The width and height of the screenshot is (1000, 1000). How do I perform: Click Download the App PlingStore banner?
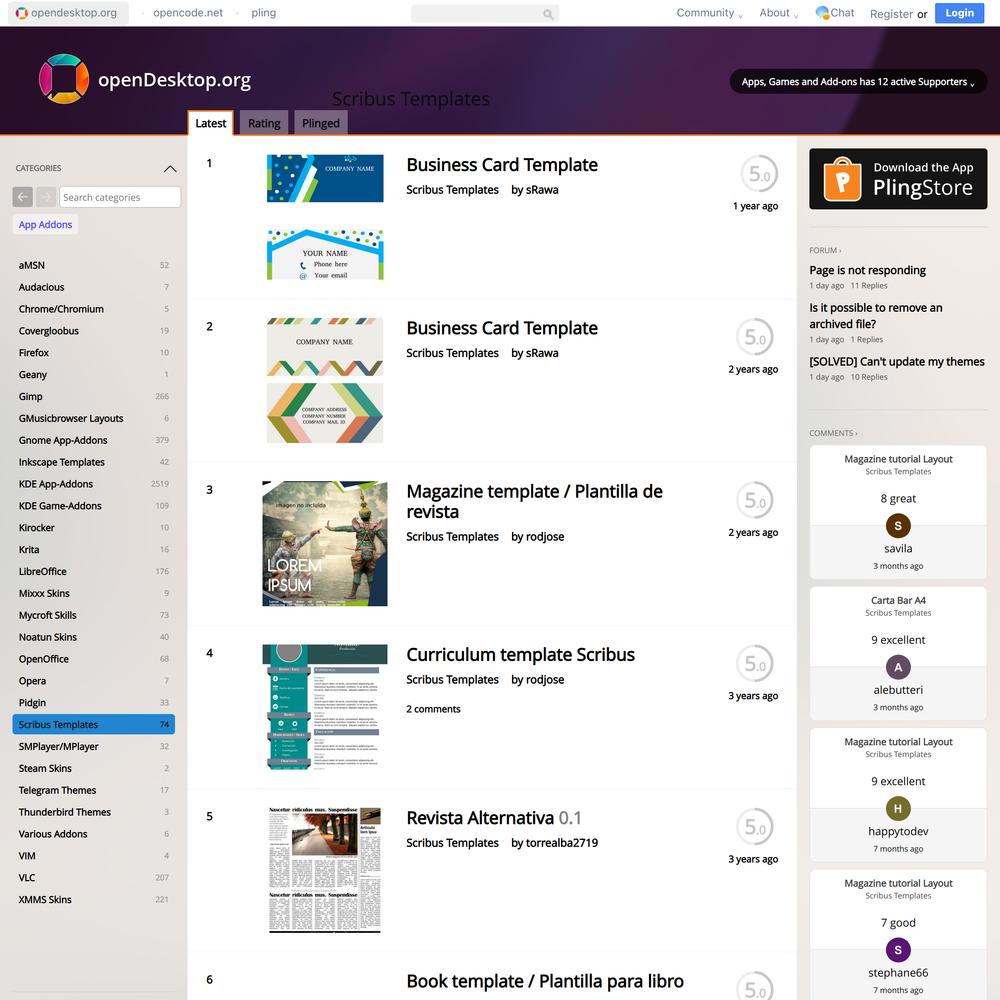[898, 179]
